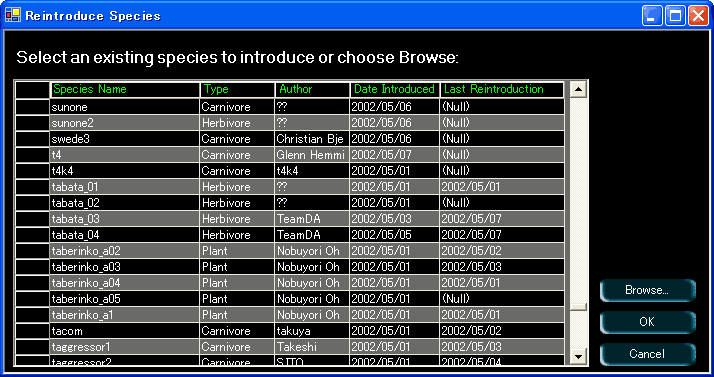The width and height of the screenshot is (714, 377).
Task: Click the Browse... button
Action: 648,290
